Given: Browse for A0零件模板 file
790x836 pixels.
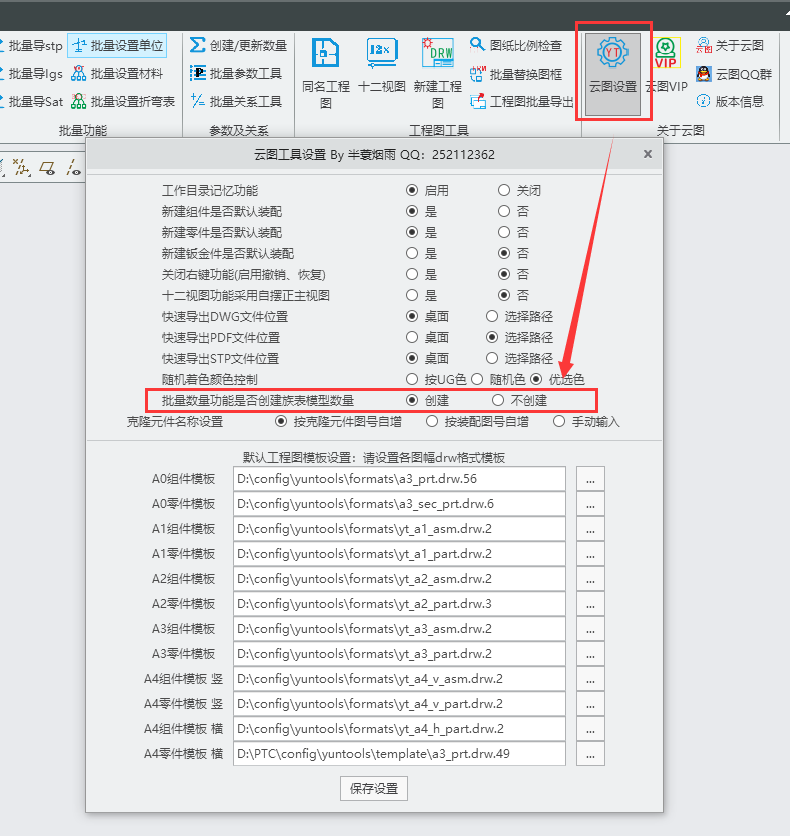Looking at the screenshot, I should click(590, 504).
